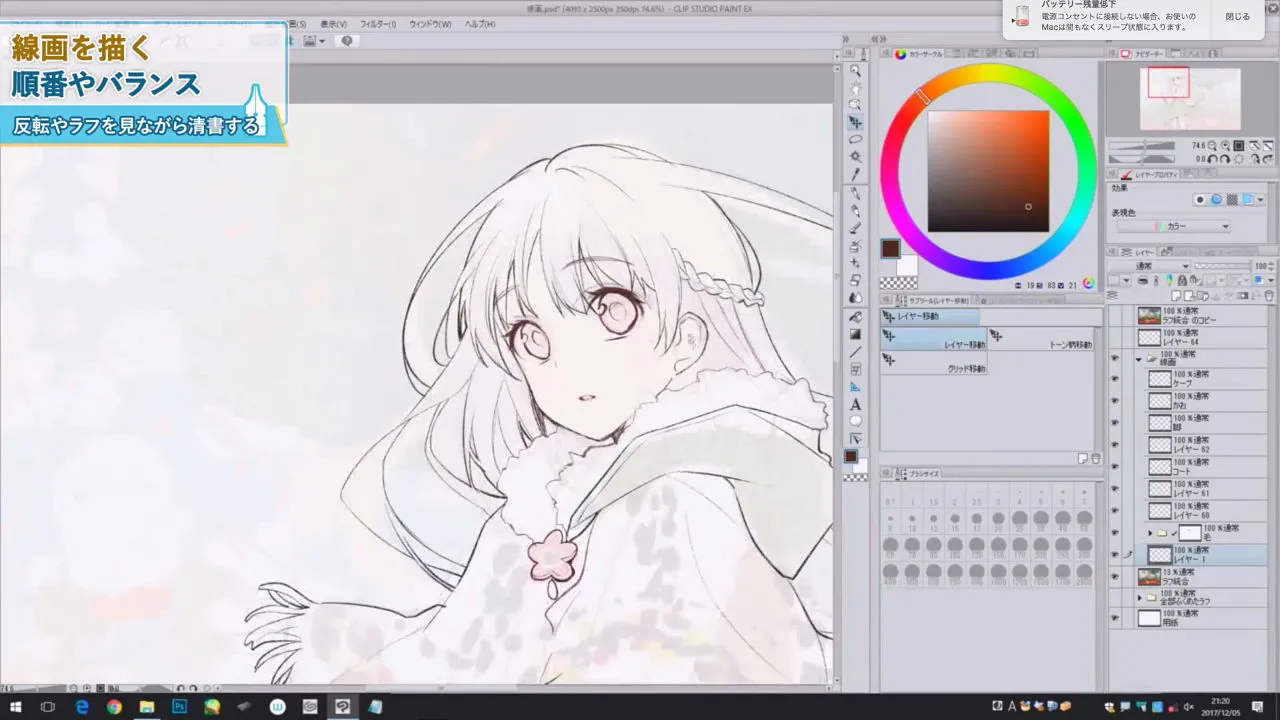Select the Operation object tool

coord(855,104)
